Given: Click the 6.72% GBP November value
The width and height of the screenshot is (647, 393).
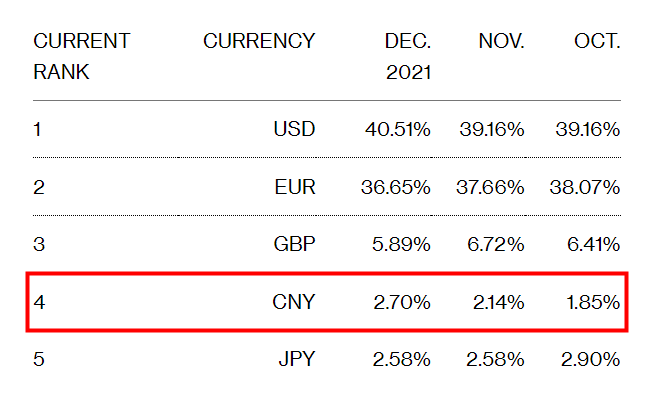Looking at the screenshot, I should (496, 244).
